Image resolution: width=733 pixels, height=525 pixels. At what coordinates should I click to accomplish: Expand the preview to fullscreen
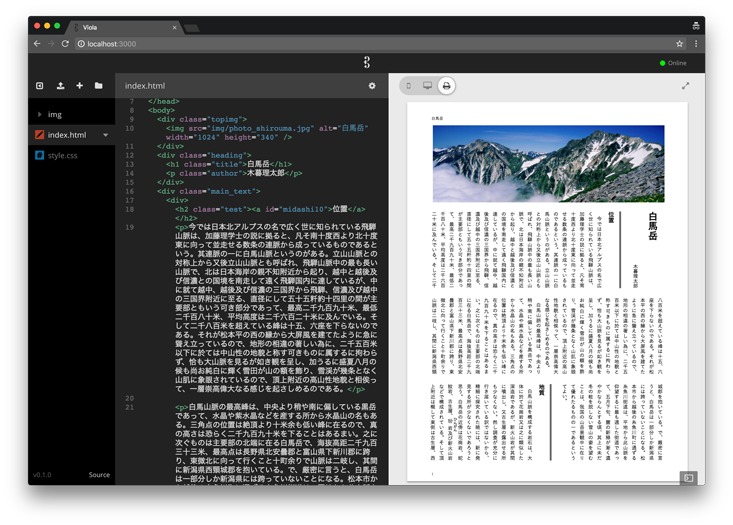click(685, 86)
